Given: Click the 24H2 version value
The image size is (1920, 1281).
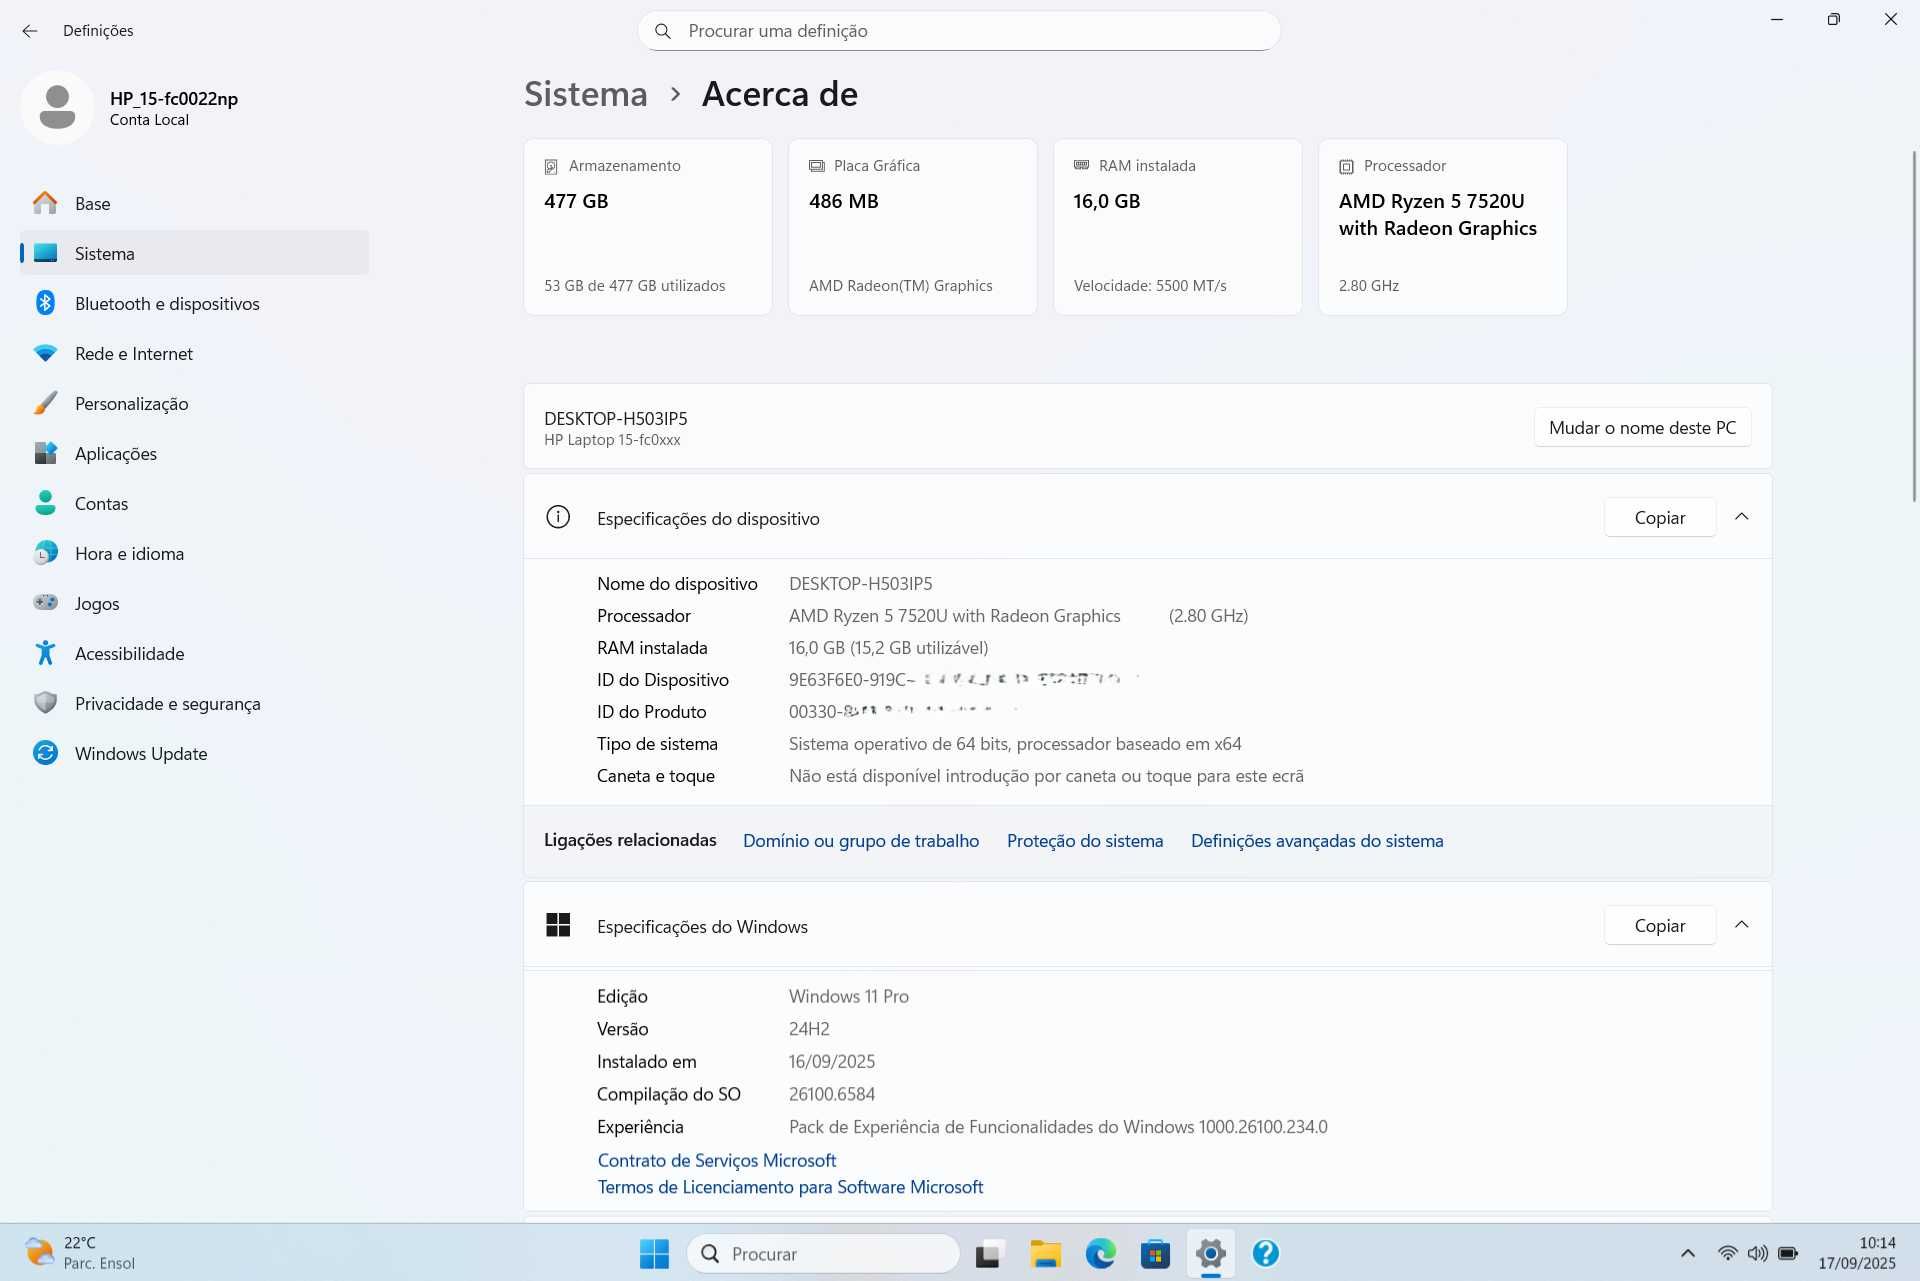Looking at the screenshot, I should (x=809, y=1029).
